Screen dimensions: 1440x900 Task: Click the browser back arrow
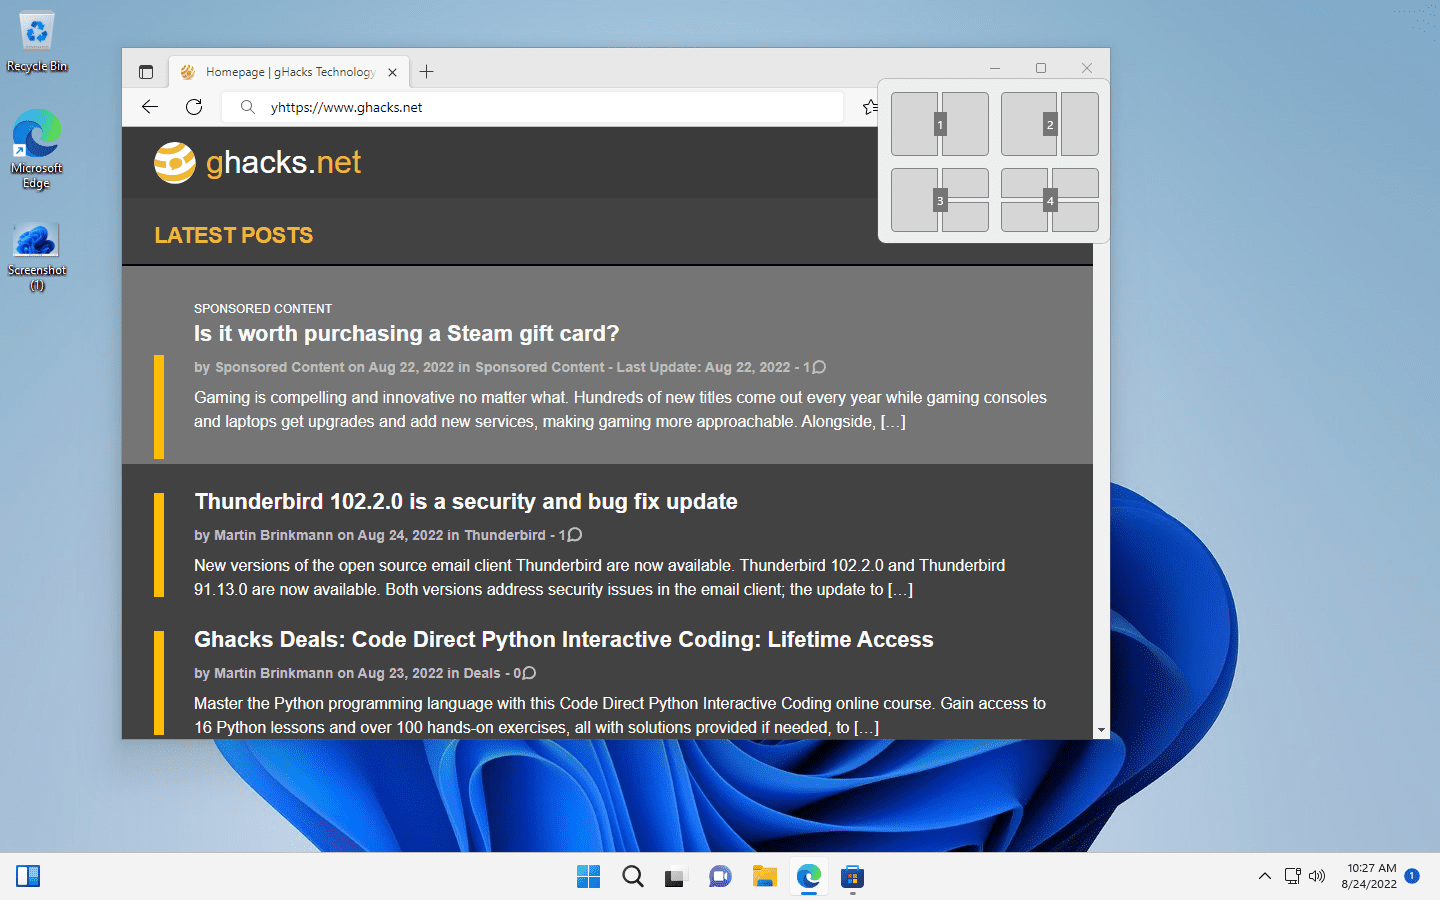(x=149, y=107)
